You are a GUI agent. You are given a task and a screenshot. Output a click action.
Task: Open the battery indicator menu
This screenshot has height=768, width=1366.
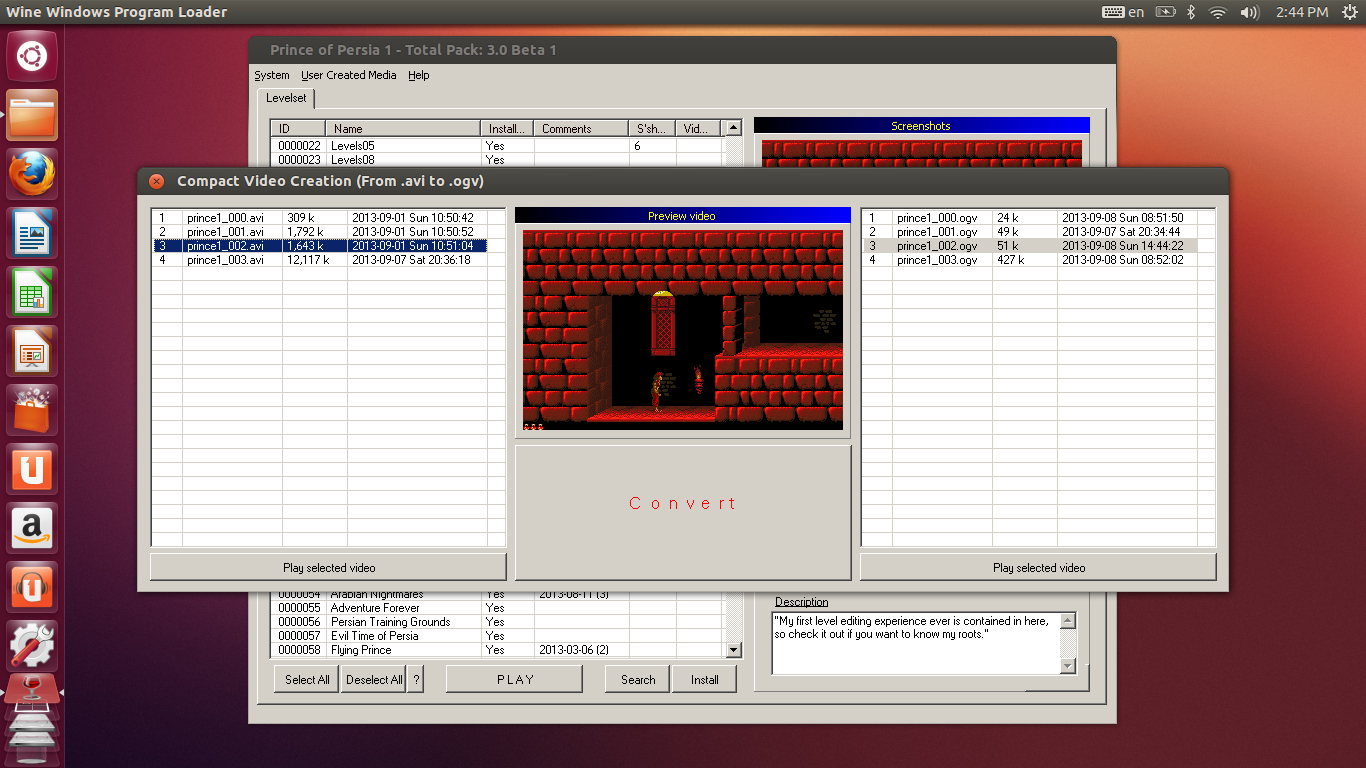coord(1165,12)
